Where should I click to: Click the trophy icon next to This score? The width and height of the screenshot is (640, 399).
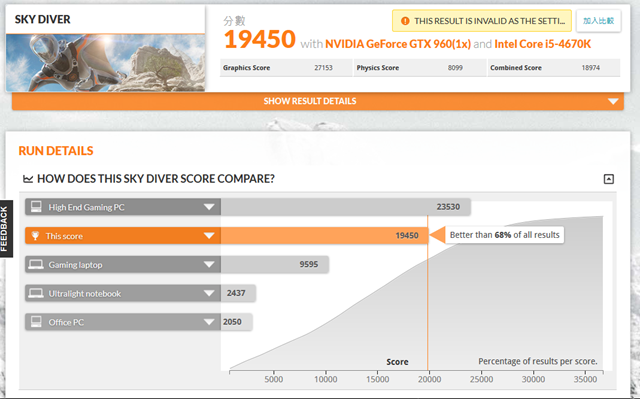click(x=35, y=236)
